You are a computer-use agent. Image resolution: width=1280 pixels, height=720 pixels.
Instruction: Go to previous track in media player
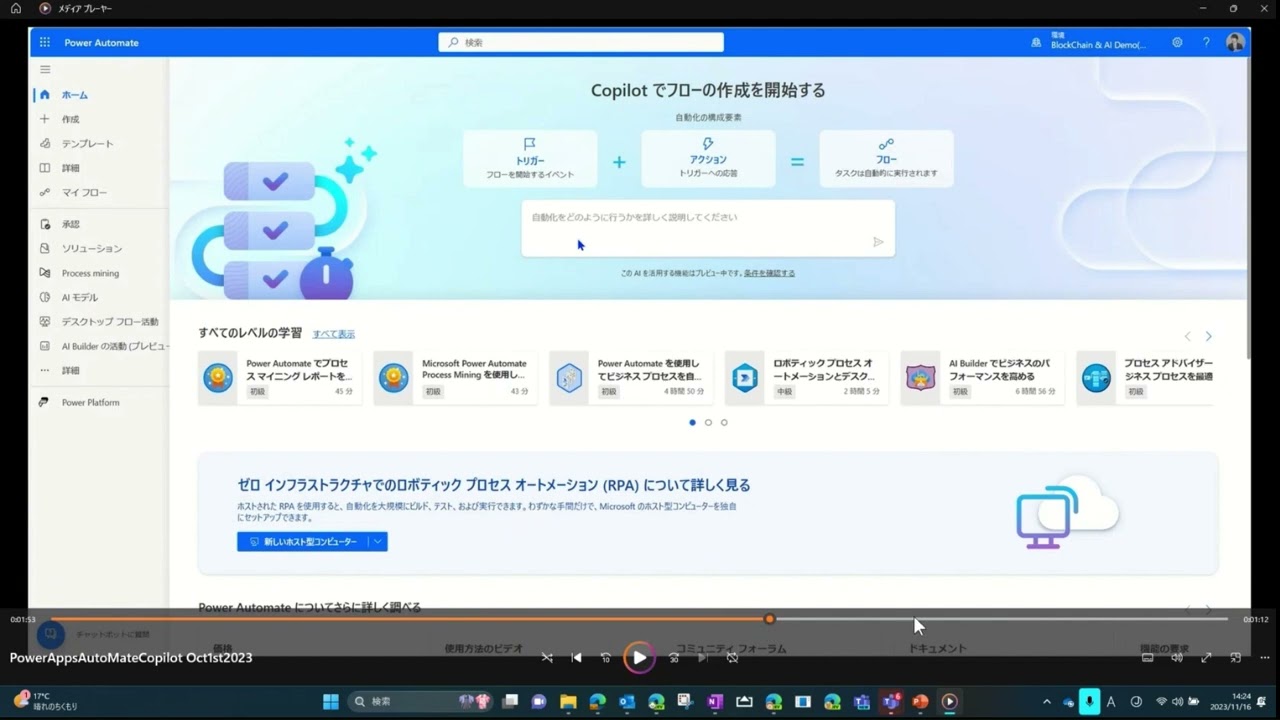576,657
